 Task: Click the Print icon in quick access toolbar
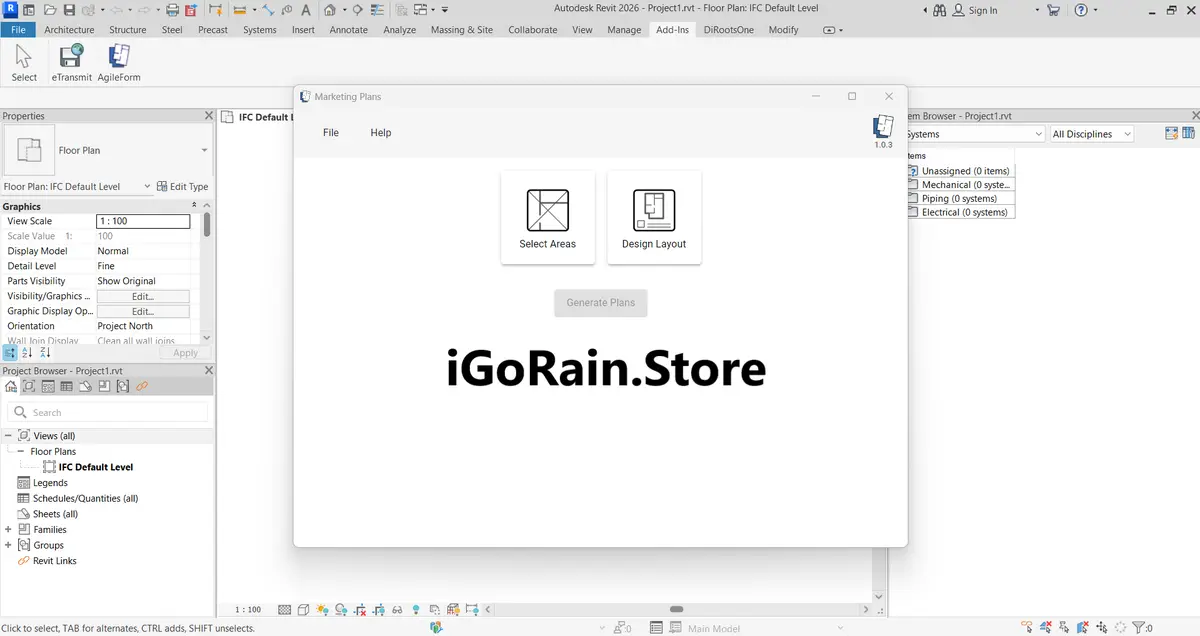tap(172, 10)
